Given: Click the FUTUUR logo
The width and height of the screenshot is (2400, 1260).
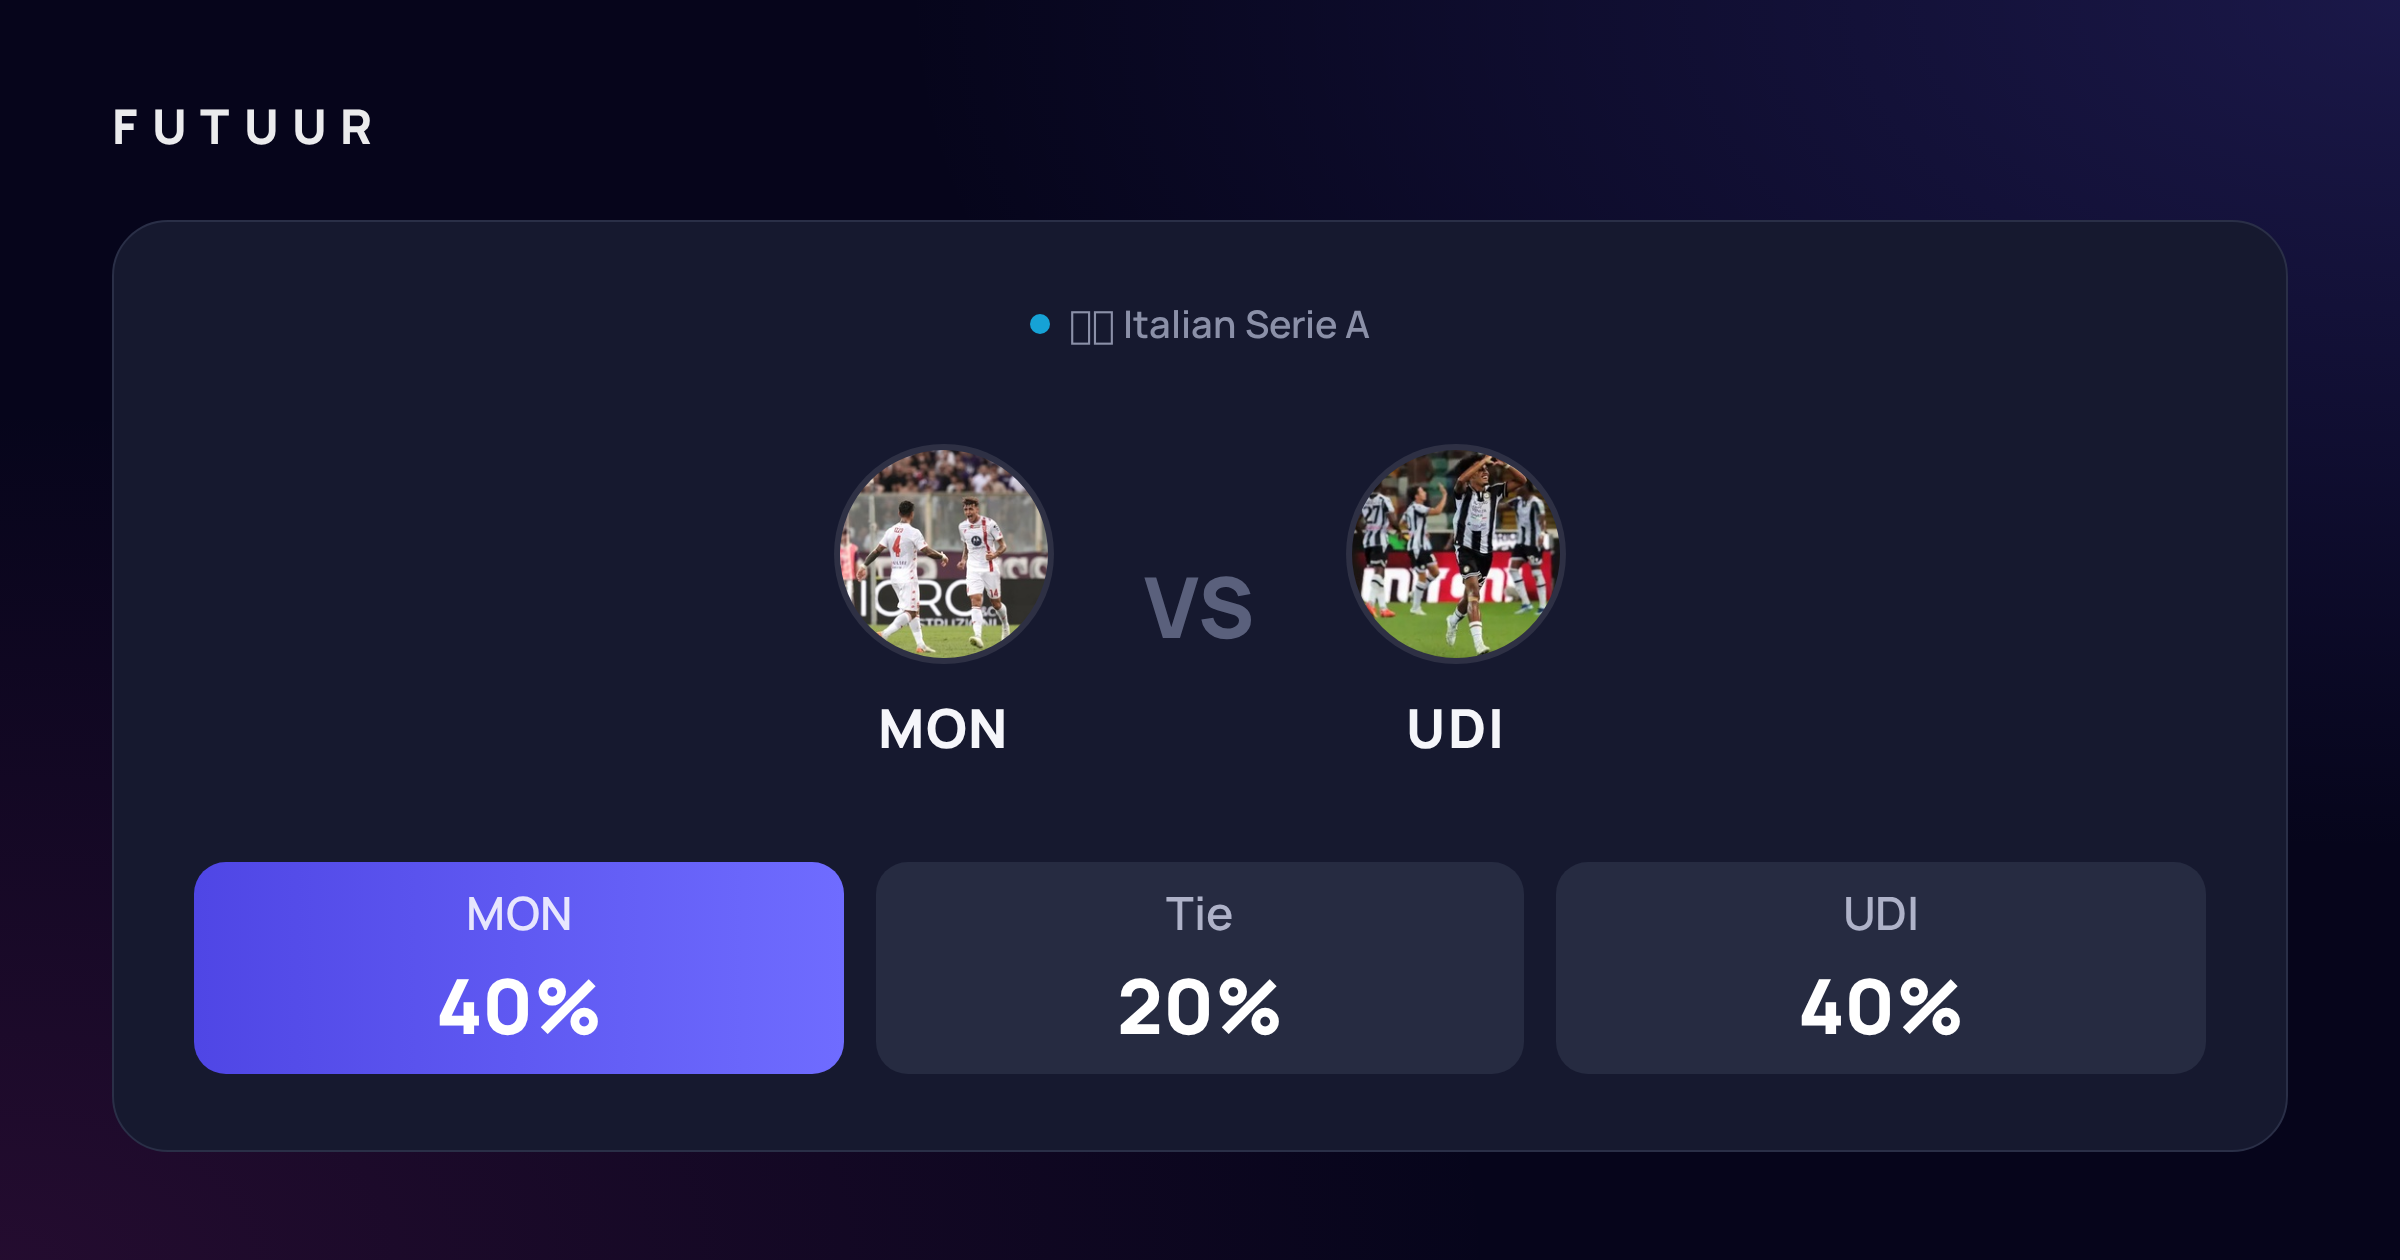Looking at the screenshot, I should [243, 128].
